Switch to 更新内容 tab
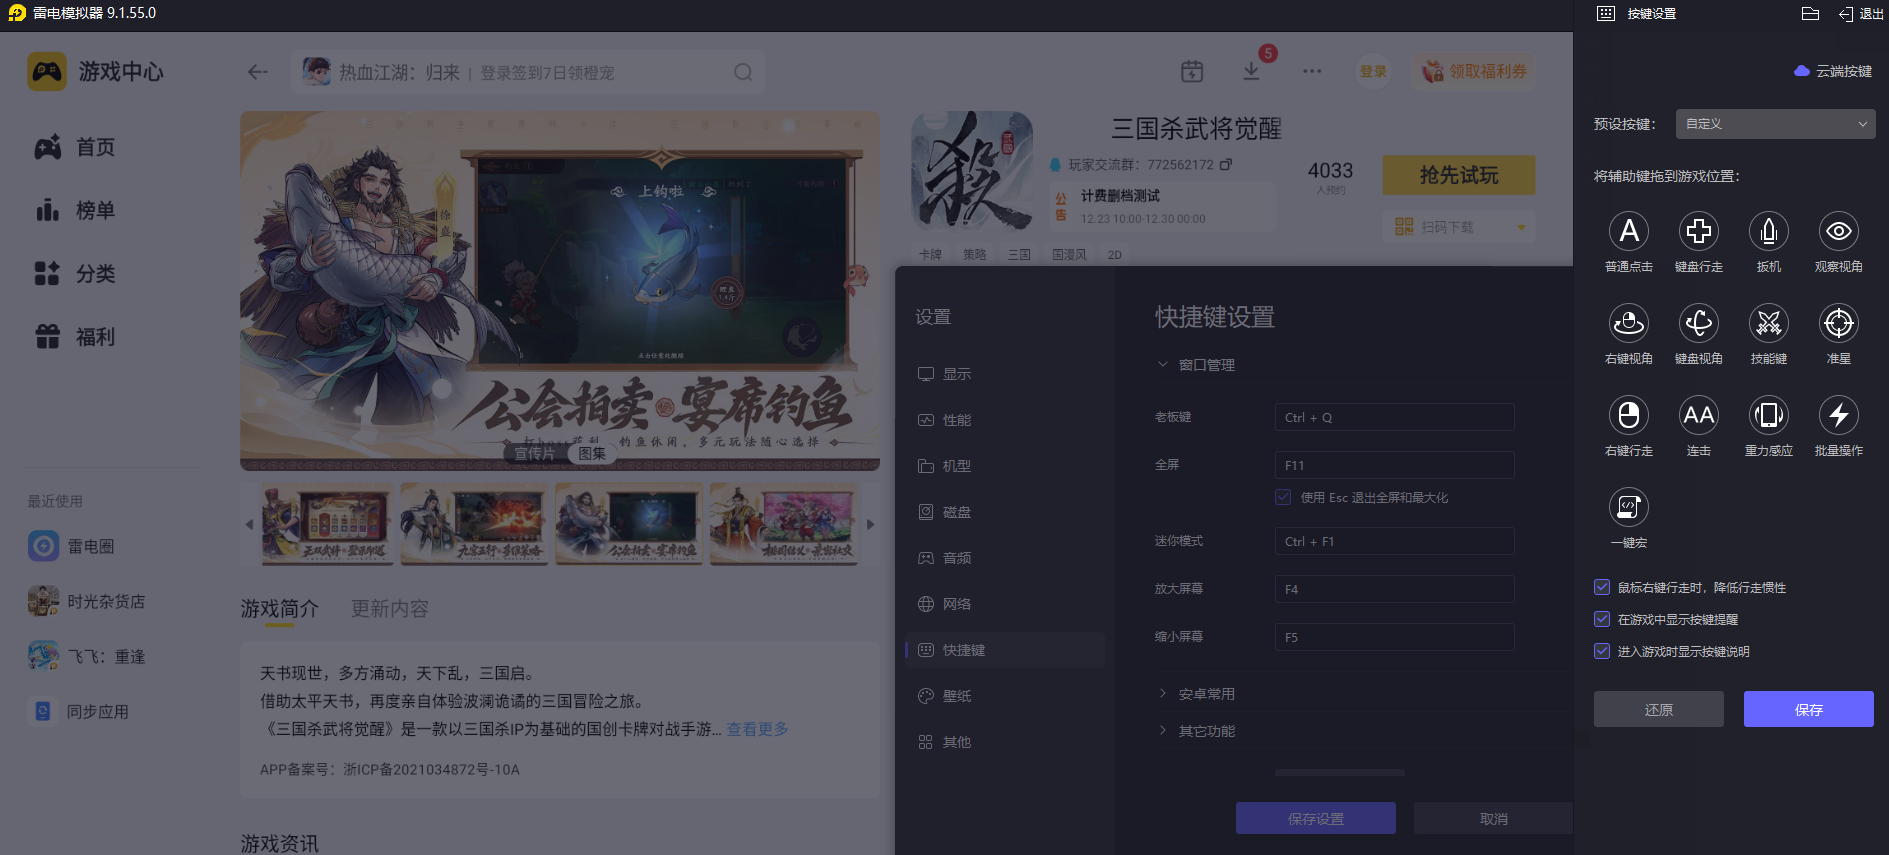This screenshot has height=855, width=1889. [x=389, y=608]
